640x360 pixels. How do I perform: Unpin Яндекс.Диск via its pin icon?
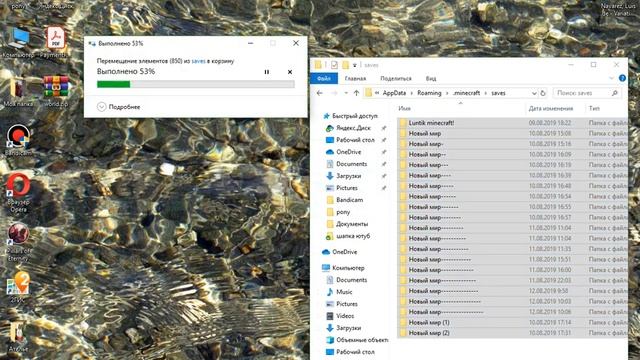tap(384, 128)
